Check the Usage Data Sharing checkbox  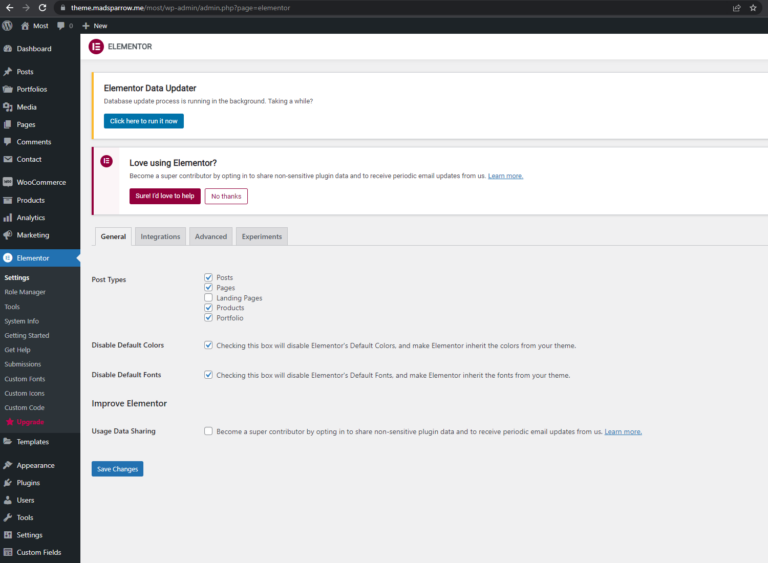[x=208, y=431]
